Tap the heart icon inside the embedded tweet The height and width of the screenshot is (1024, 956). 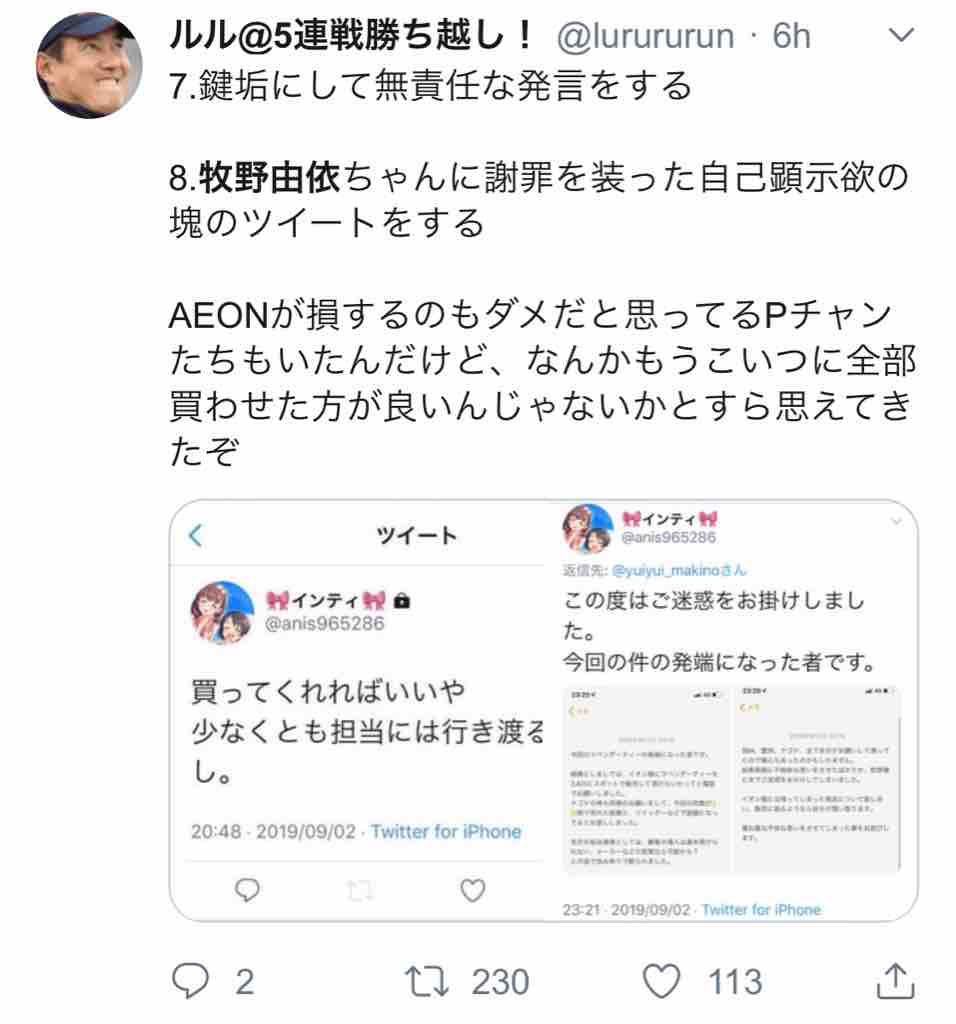click(x=472, y=889)
